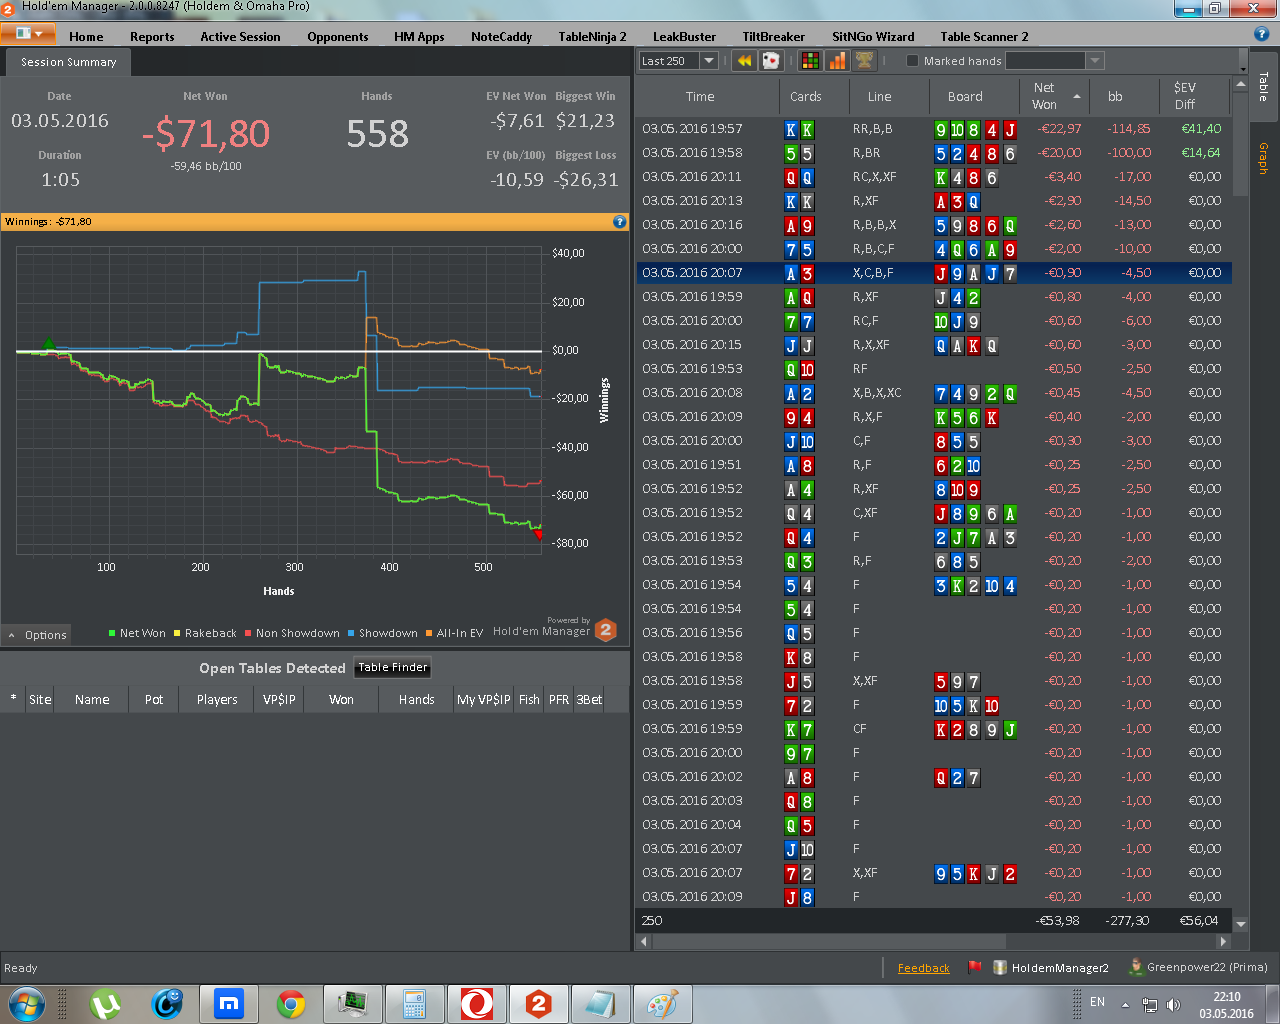Open the Feedback link
The height and width of the screenshot is (1024, 1280).
pyautogui.click(x=923, y=968)
